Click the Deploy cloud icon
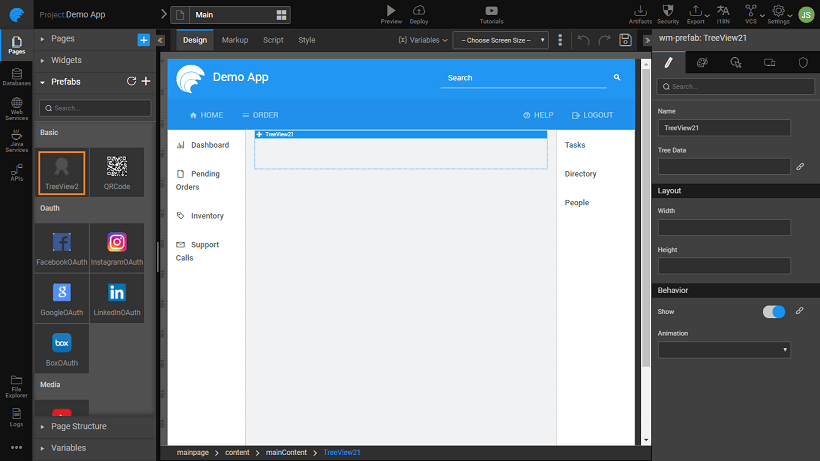 [419, 10]
